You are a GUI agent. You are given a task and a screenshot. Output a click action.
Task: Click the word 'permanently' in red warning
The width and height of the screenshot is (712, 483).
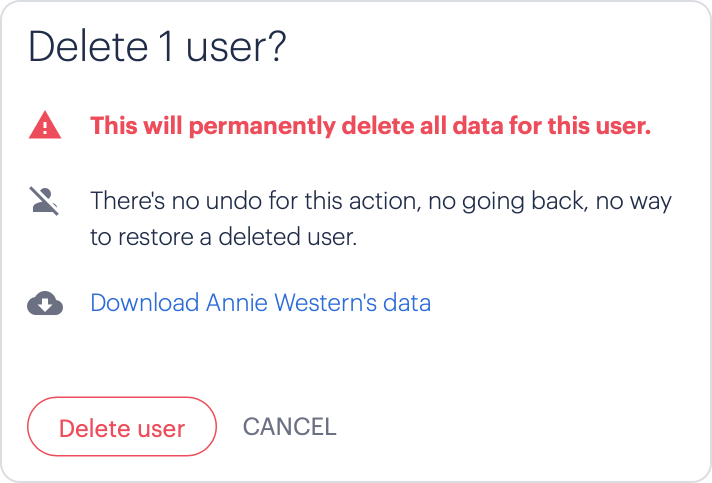pyautogui.click(x=262, y=127)
